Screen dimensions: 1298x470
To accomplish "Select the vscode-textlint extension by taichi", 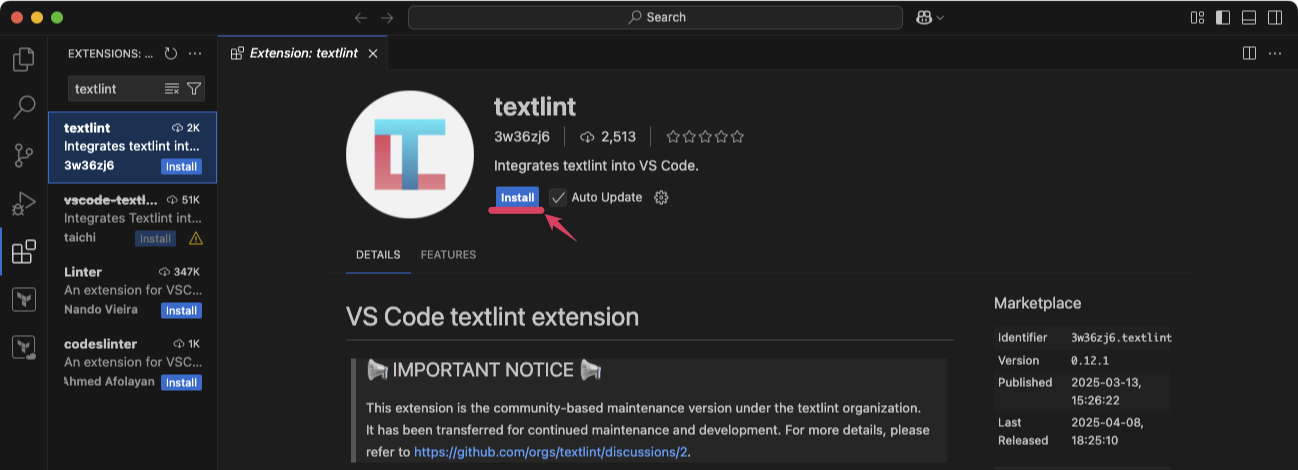I will (132, 219).
